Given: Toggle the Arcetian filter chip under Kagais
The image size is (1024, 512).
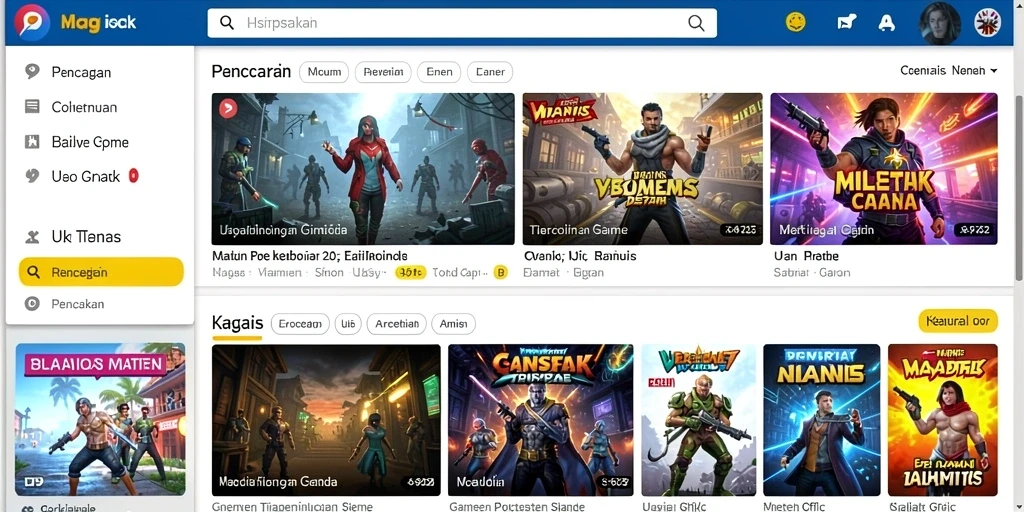Looking at the screenshot, I should (x=396, y=323).
